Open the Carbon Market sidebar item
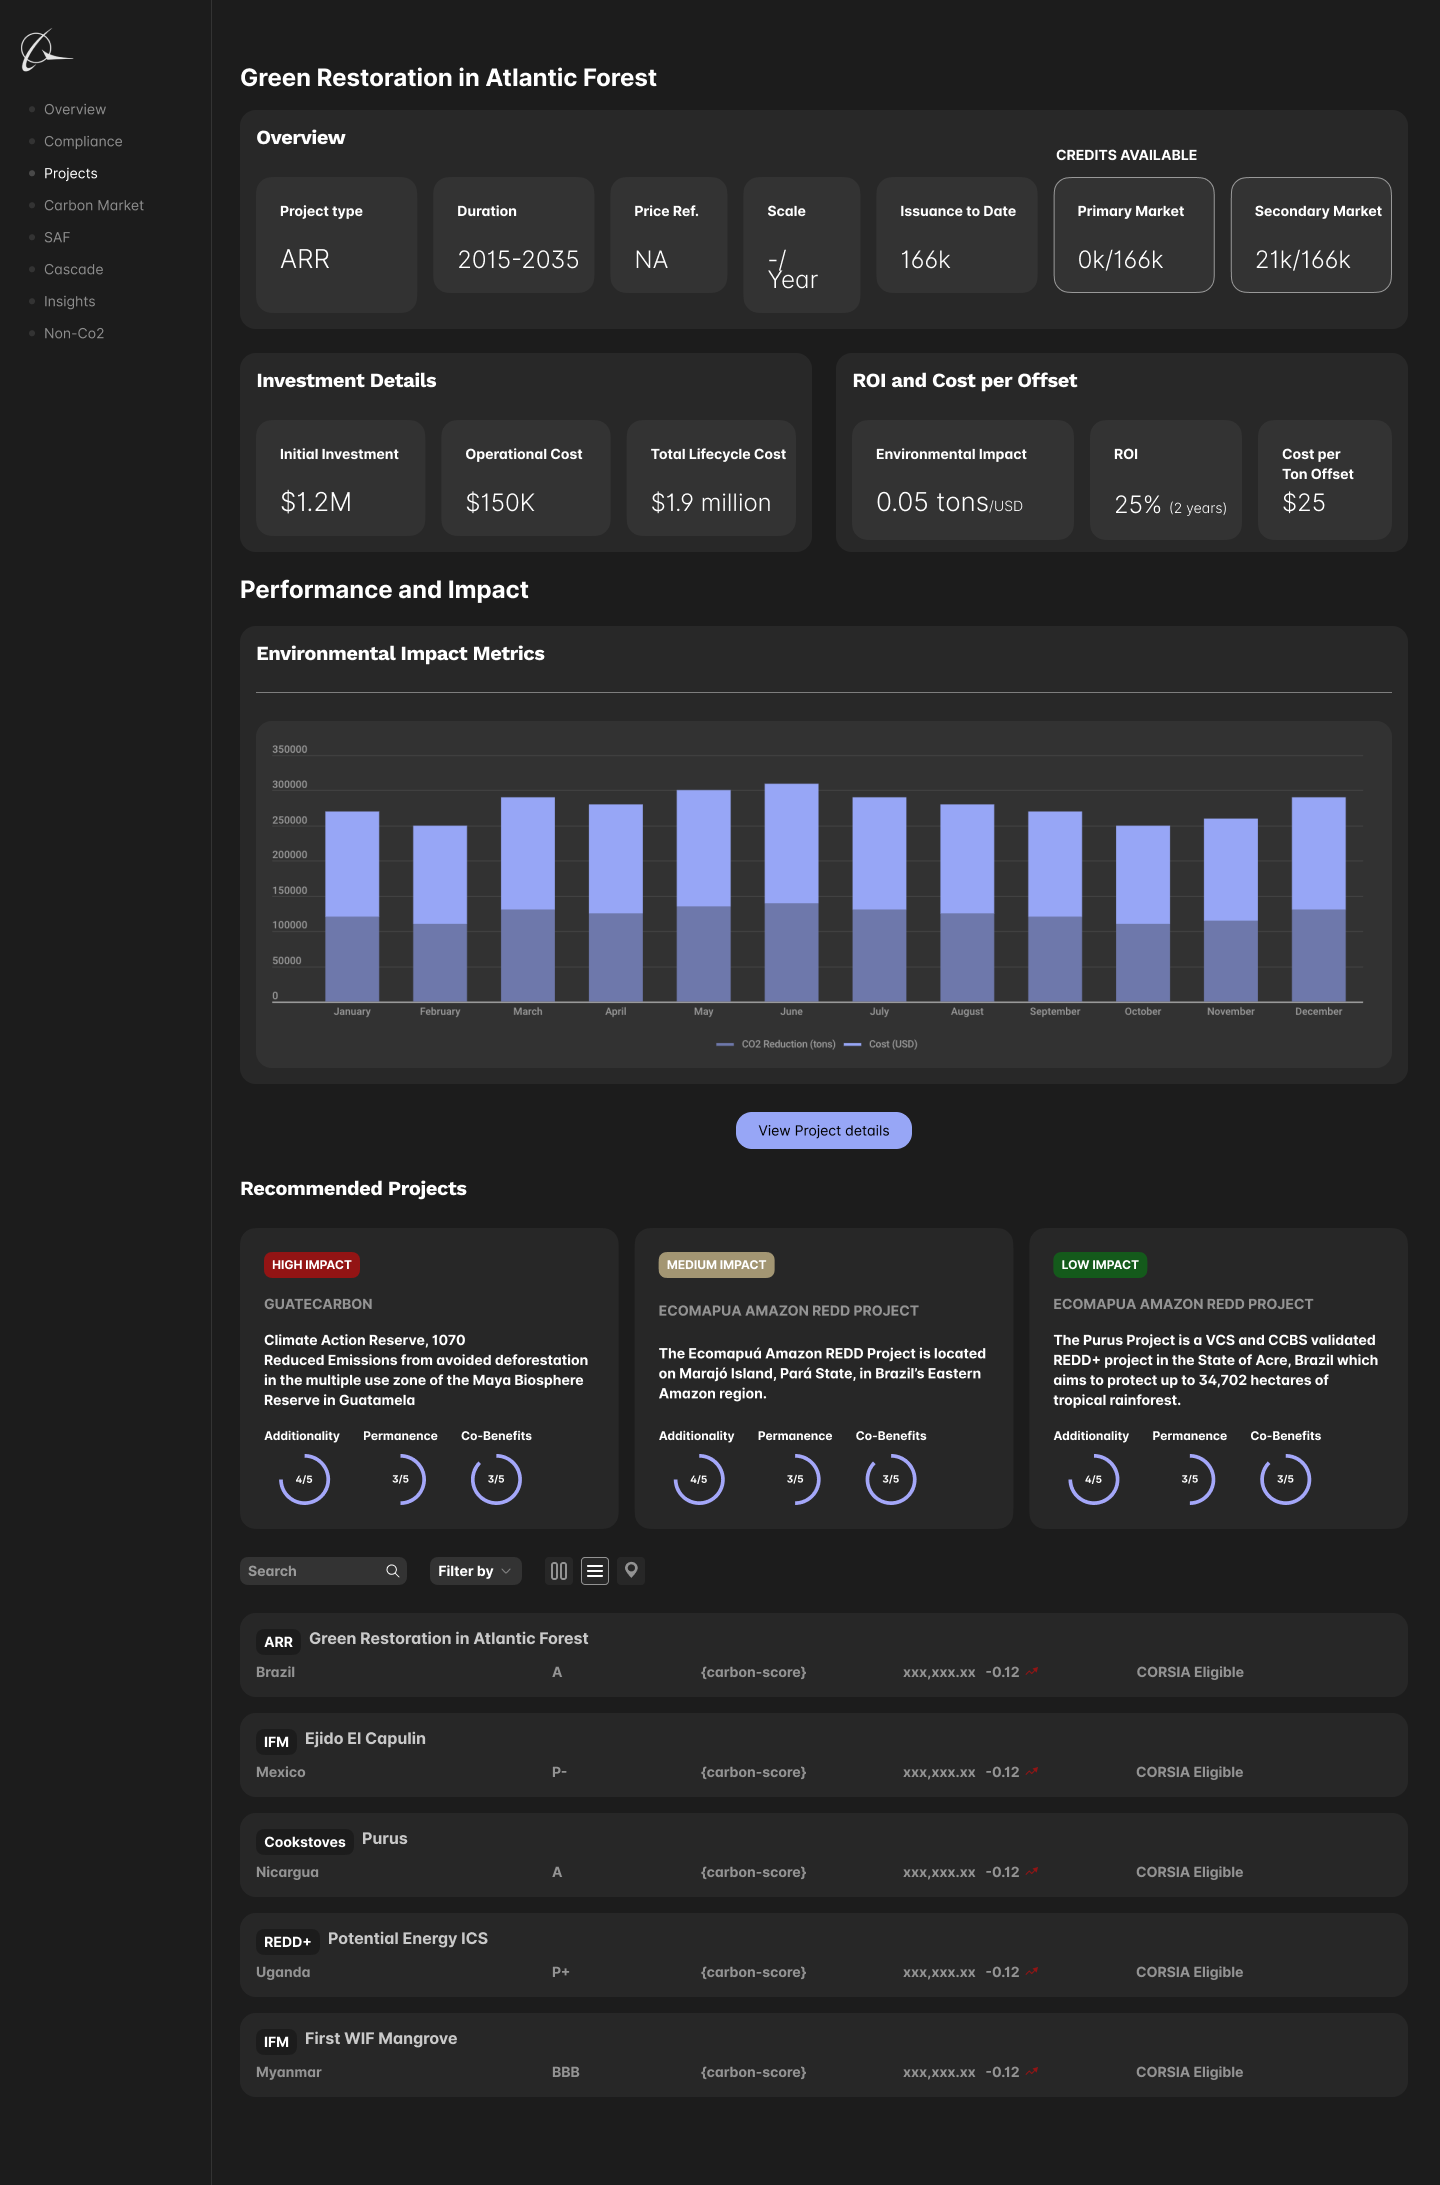The width and height of the screenshot is (1440, 2185). point(94,205)
